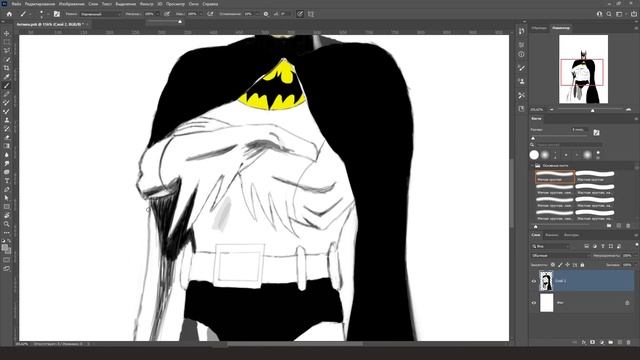Click the search icon at top right
The image size is (640, 360).
(x=609, y=14)
